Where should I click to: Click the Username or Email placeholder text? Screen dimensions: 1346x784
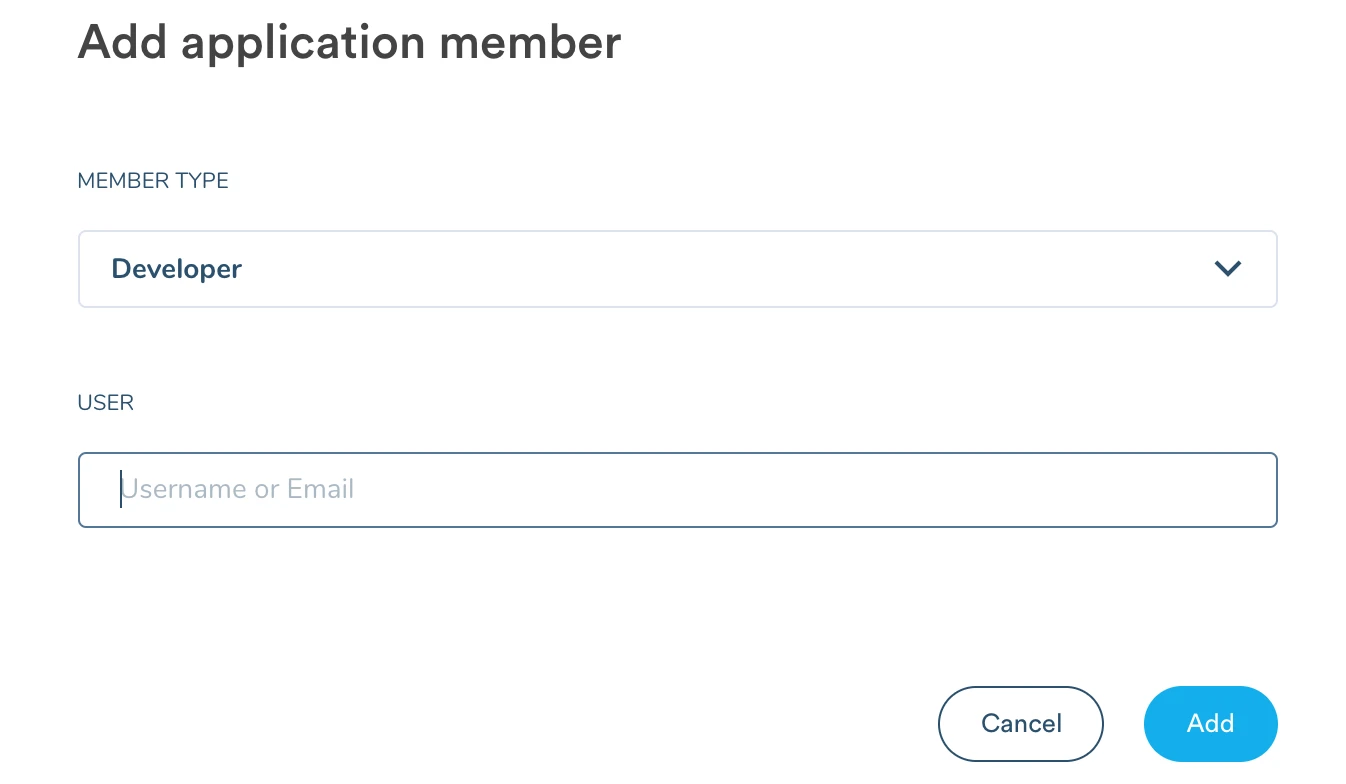coord(237,489)
